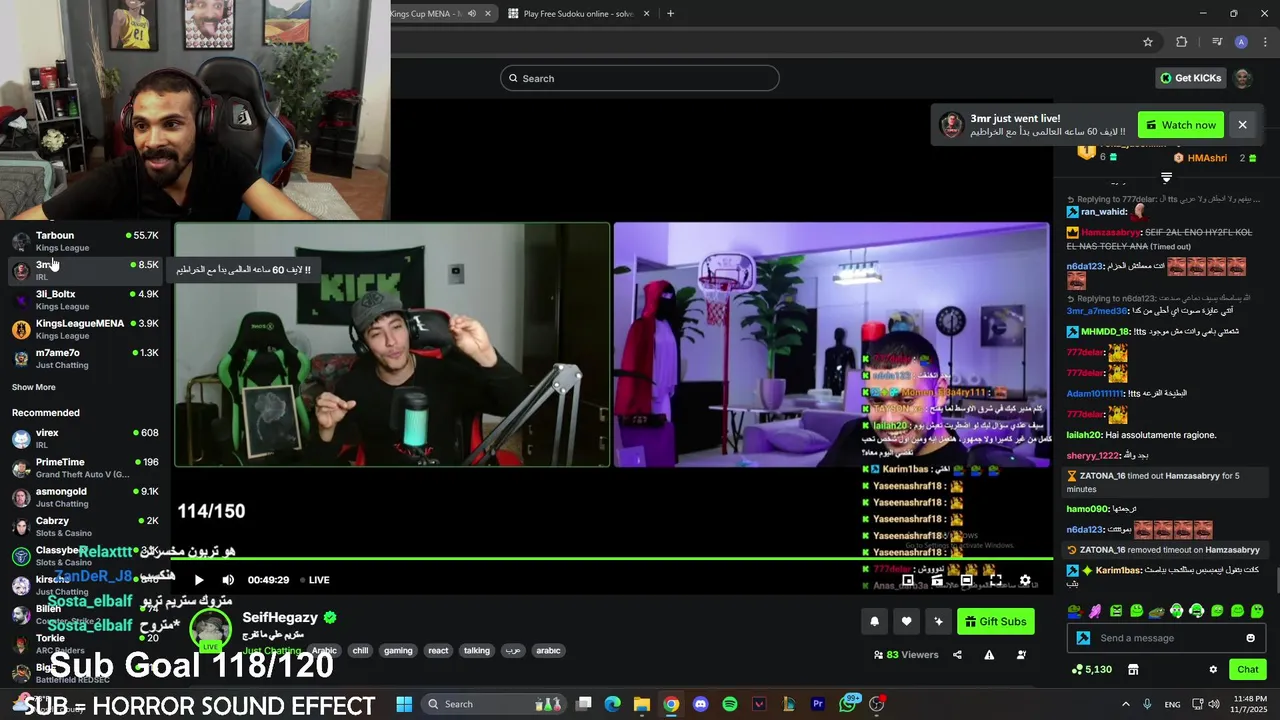Click green video progress bar

(614, 558)
